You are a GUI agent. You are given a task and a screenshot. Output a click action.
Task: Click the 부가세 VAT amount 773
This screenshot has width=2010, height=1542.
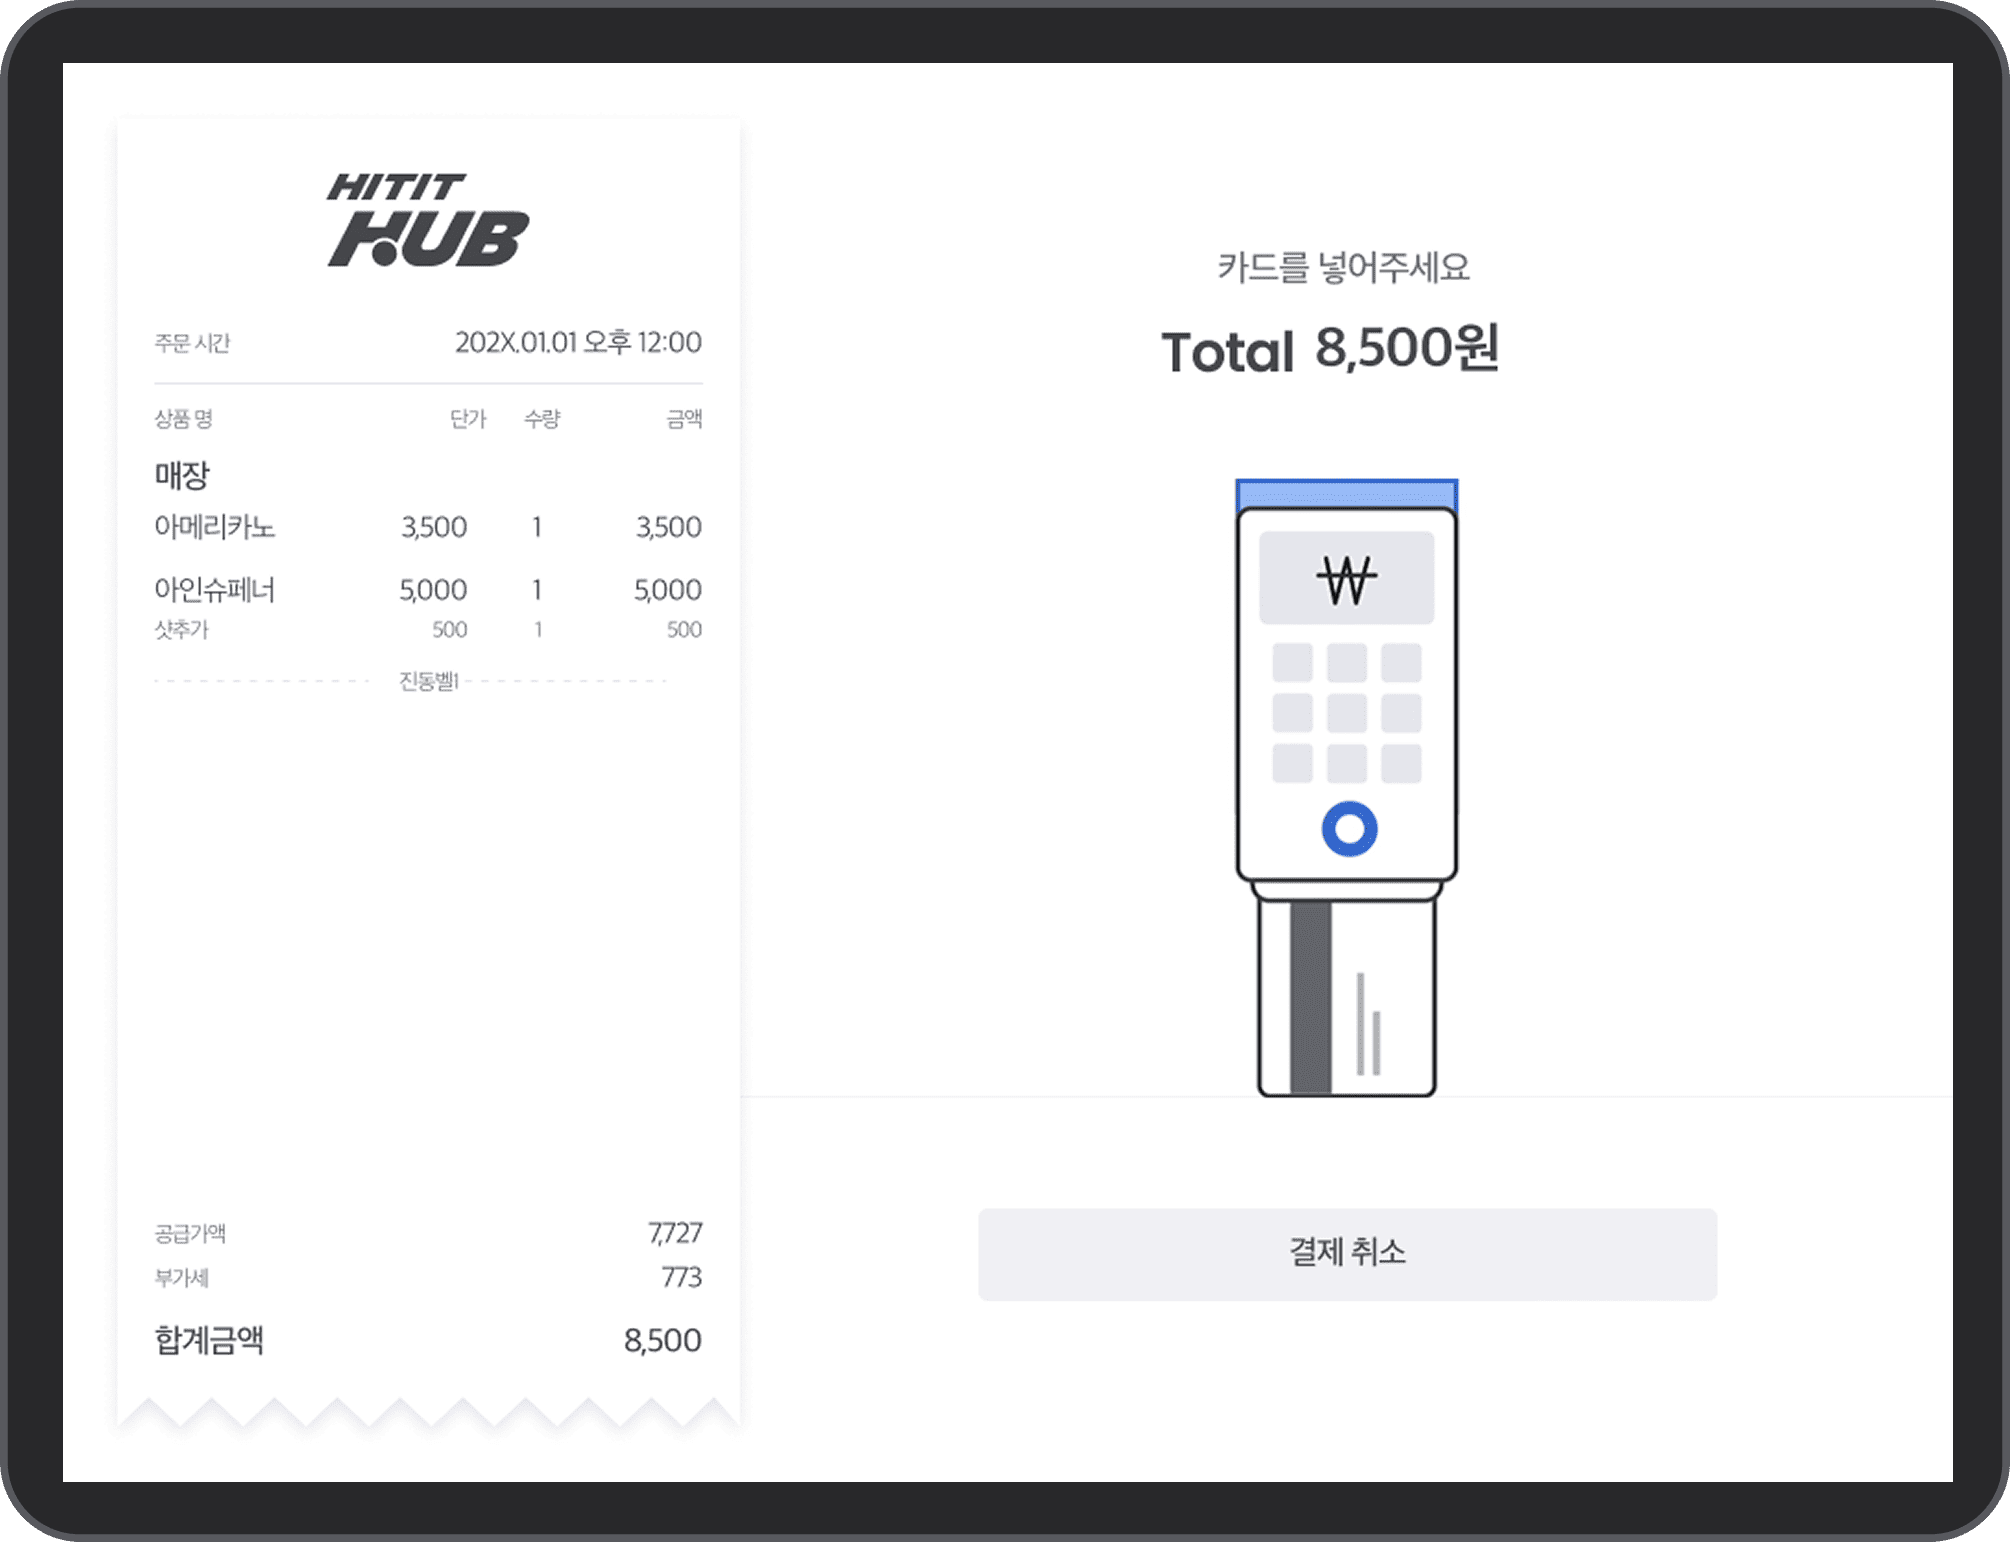coord(681,1277)
